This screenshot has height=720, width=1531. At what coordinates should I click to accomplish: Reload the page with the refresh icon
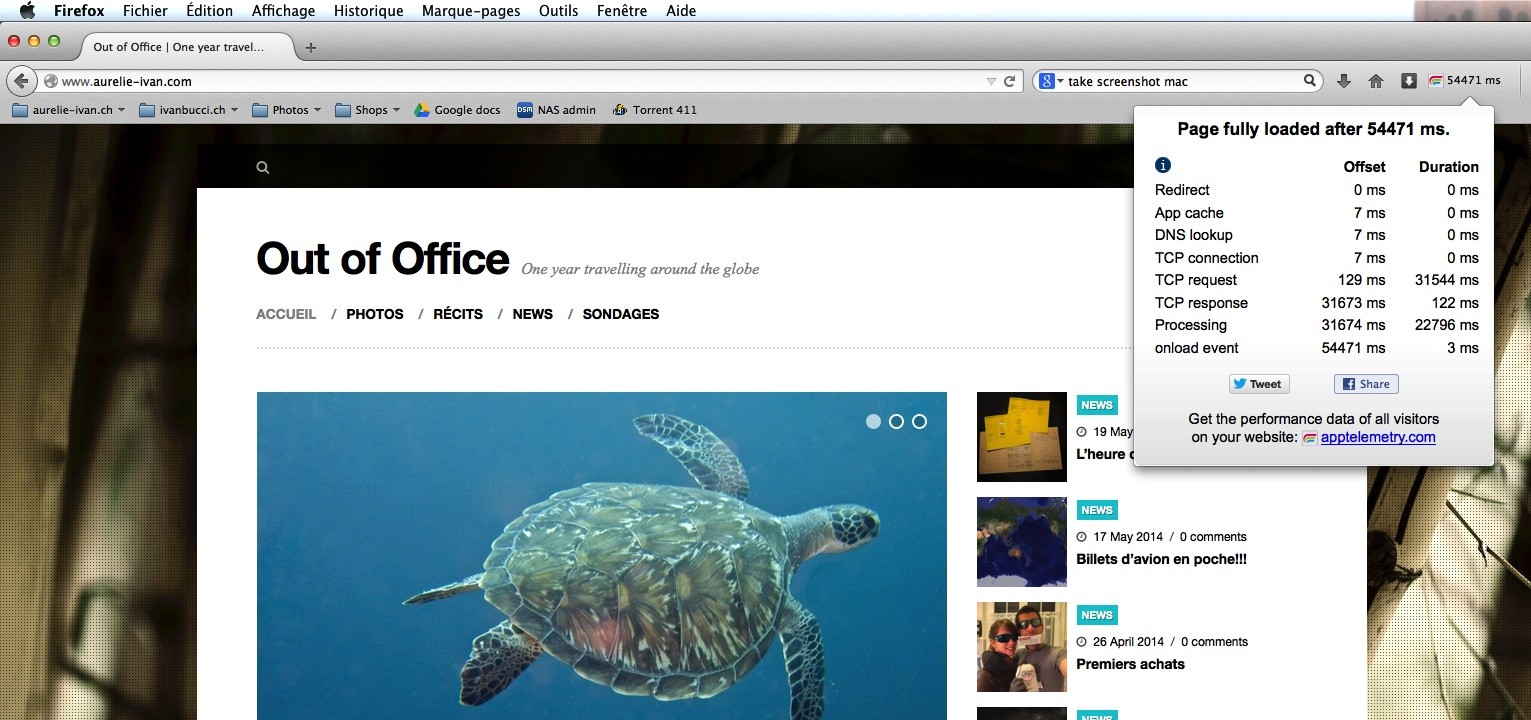tap(1010, 81)
